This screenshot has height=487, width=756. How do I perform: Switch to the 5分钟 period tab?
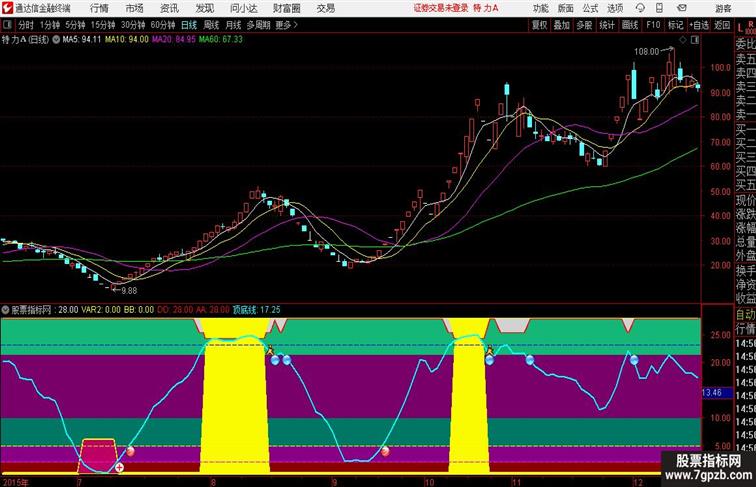click(75, 25)
